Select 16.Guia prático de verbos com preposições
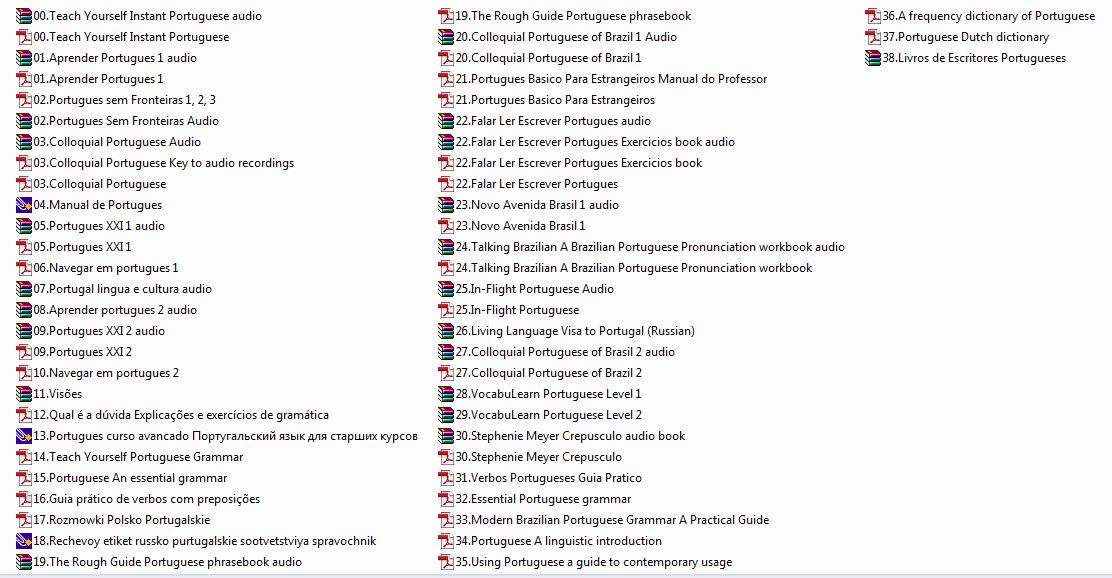Screen dimensions: 1112x578 (146, 499)
